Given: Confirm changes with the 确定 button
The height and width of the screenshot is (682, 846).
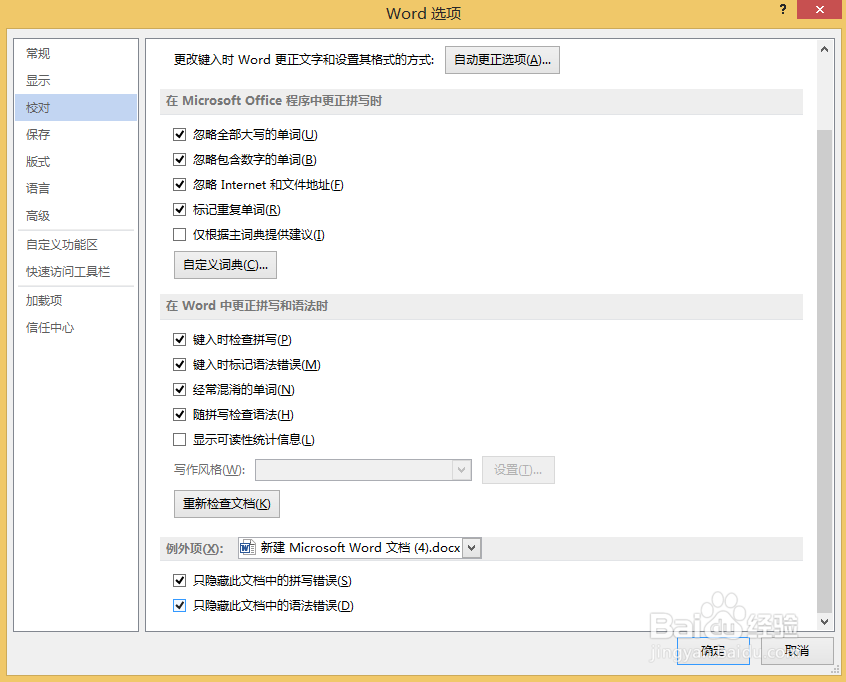Looking at the screenshot, I should click(713, 651).
